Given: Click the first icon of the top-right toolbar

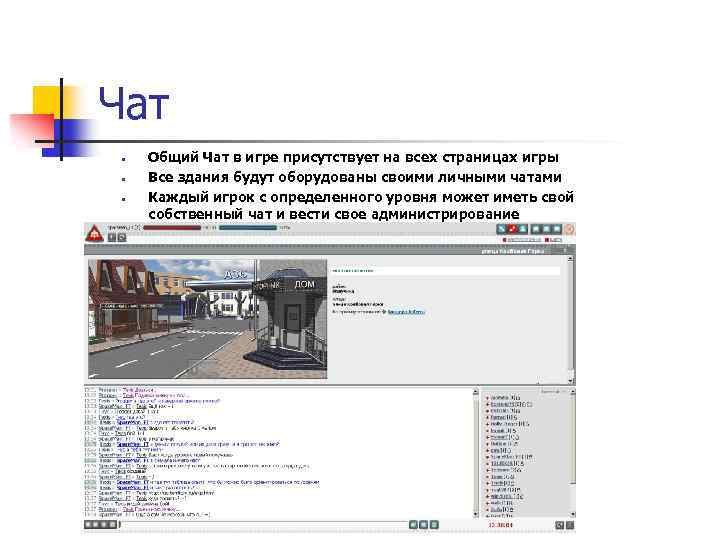Looking at the screenshot, I should (x=501, y=229).
